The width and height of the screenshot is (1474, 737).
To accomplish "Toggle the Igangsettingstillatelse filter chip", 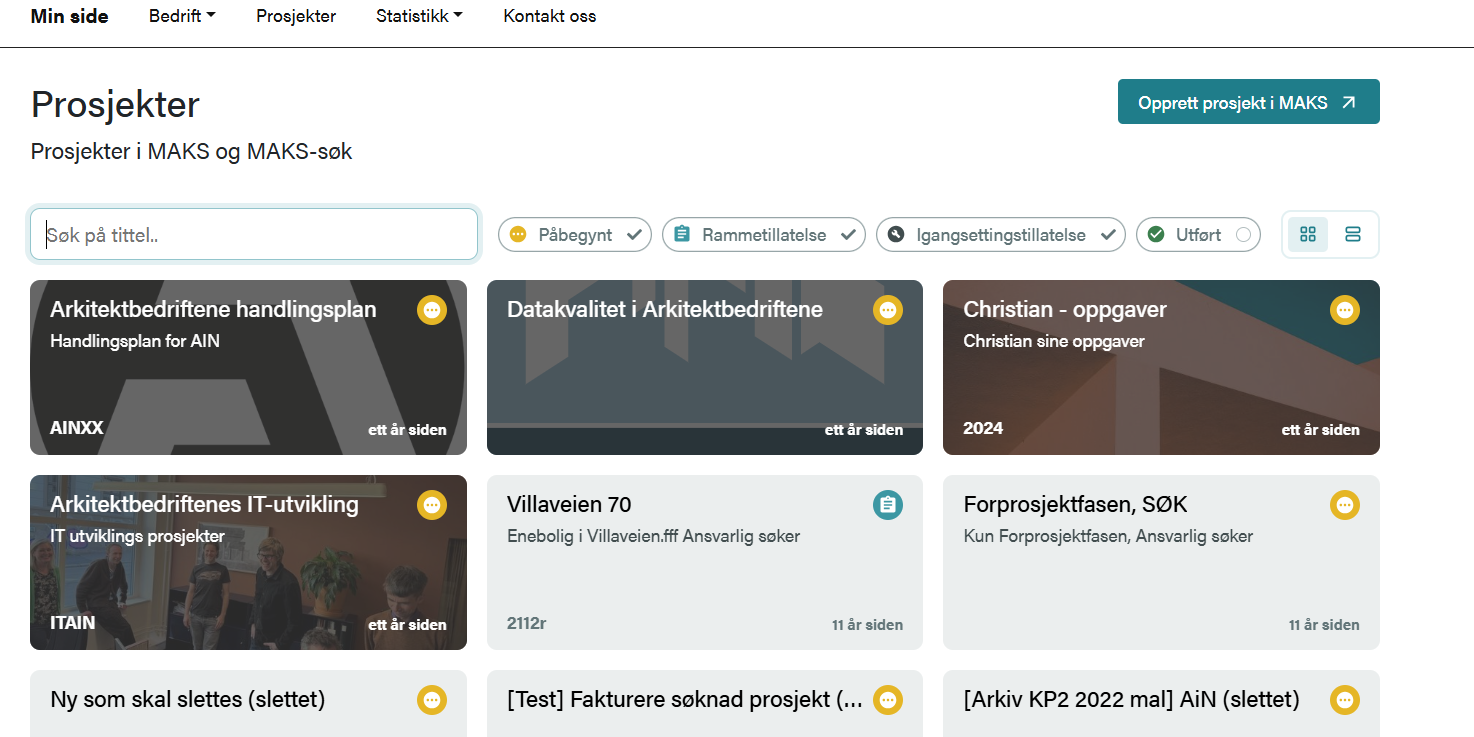I will (x=1001, y=235).
